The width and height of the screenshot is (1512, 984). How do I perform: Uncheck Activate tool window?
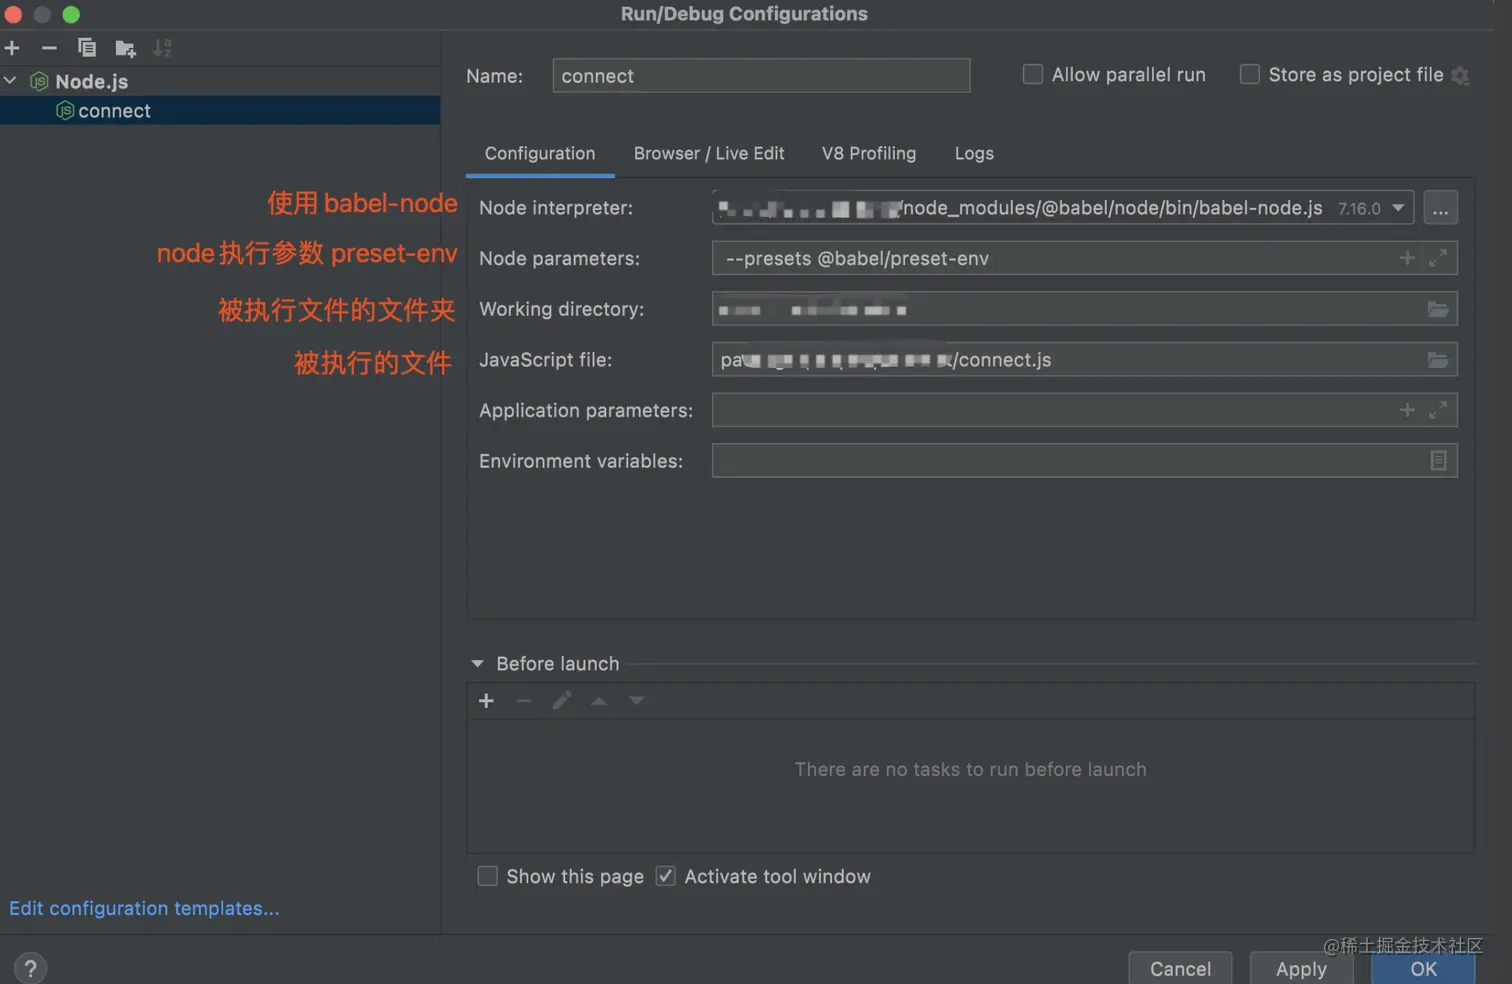[665, 877]
